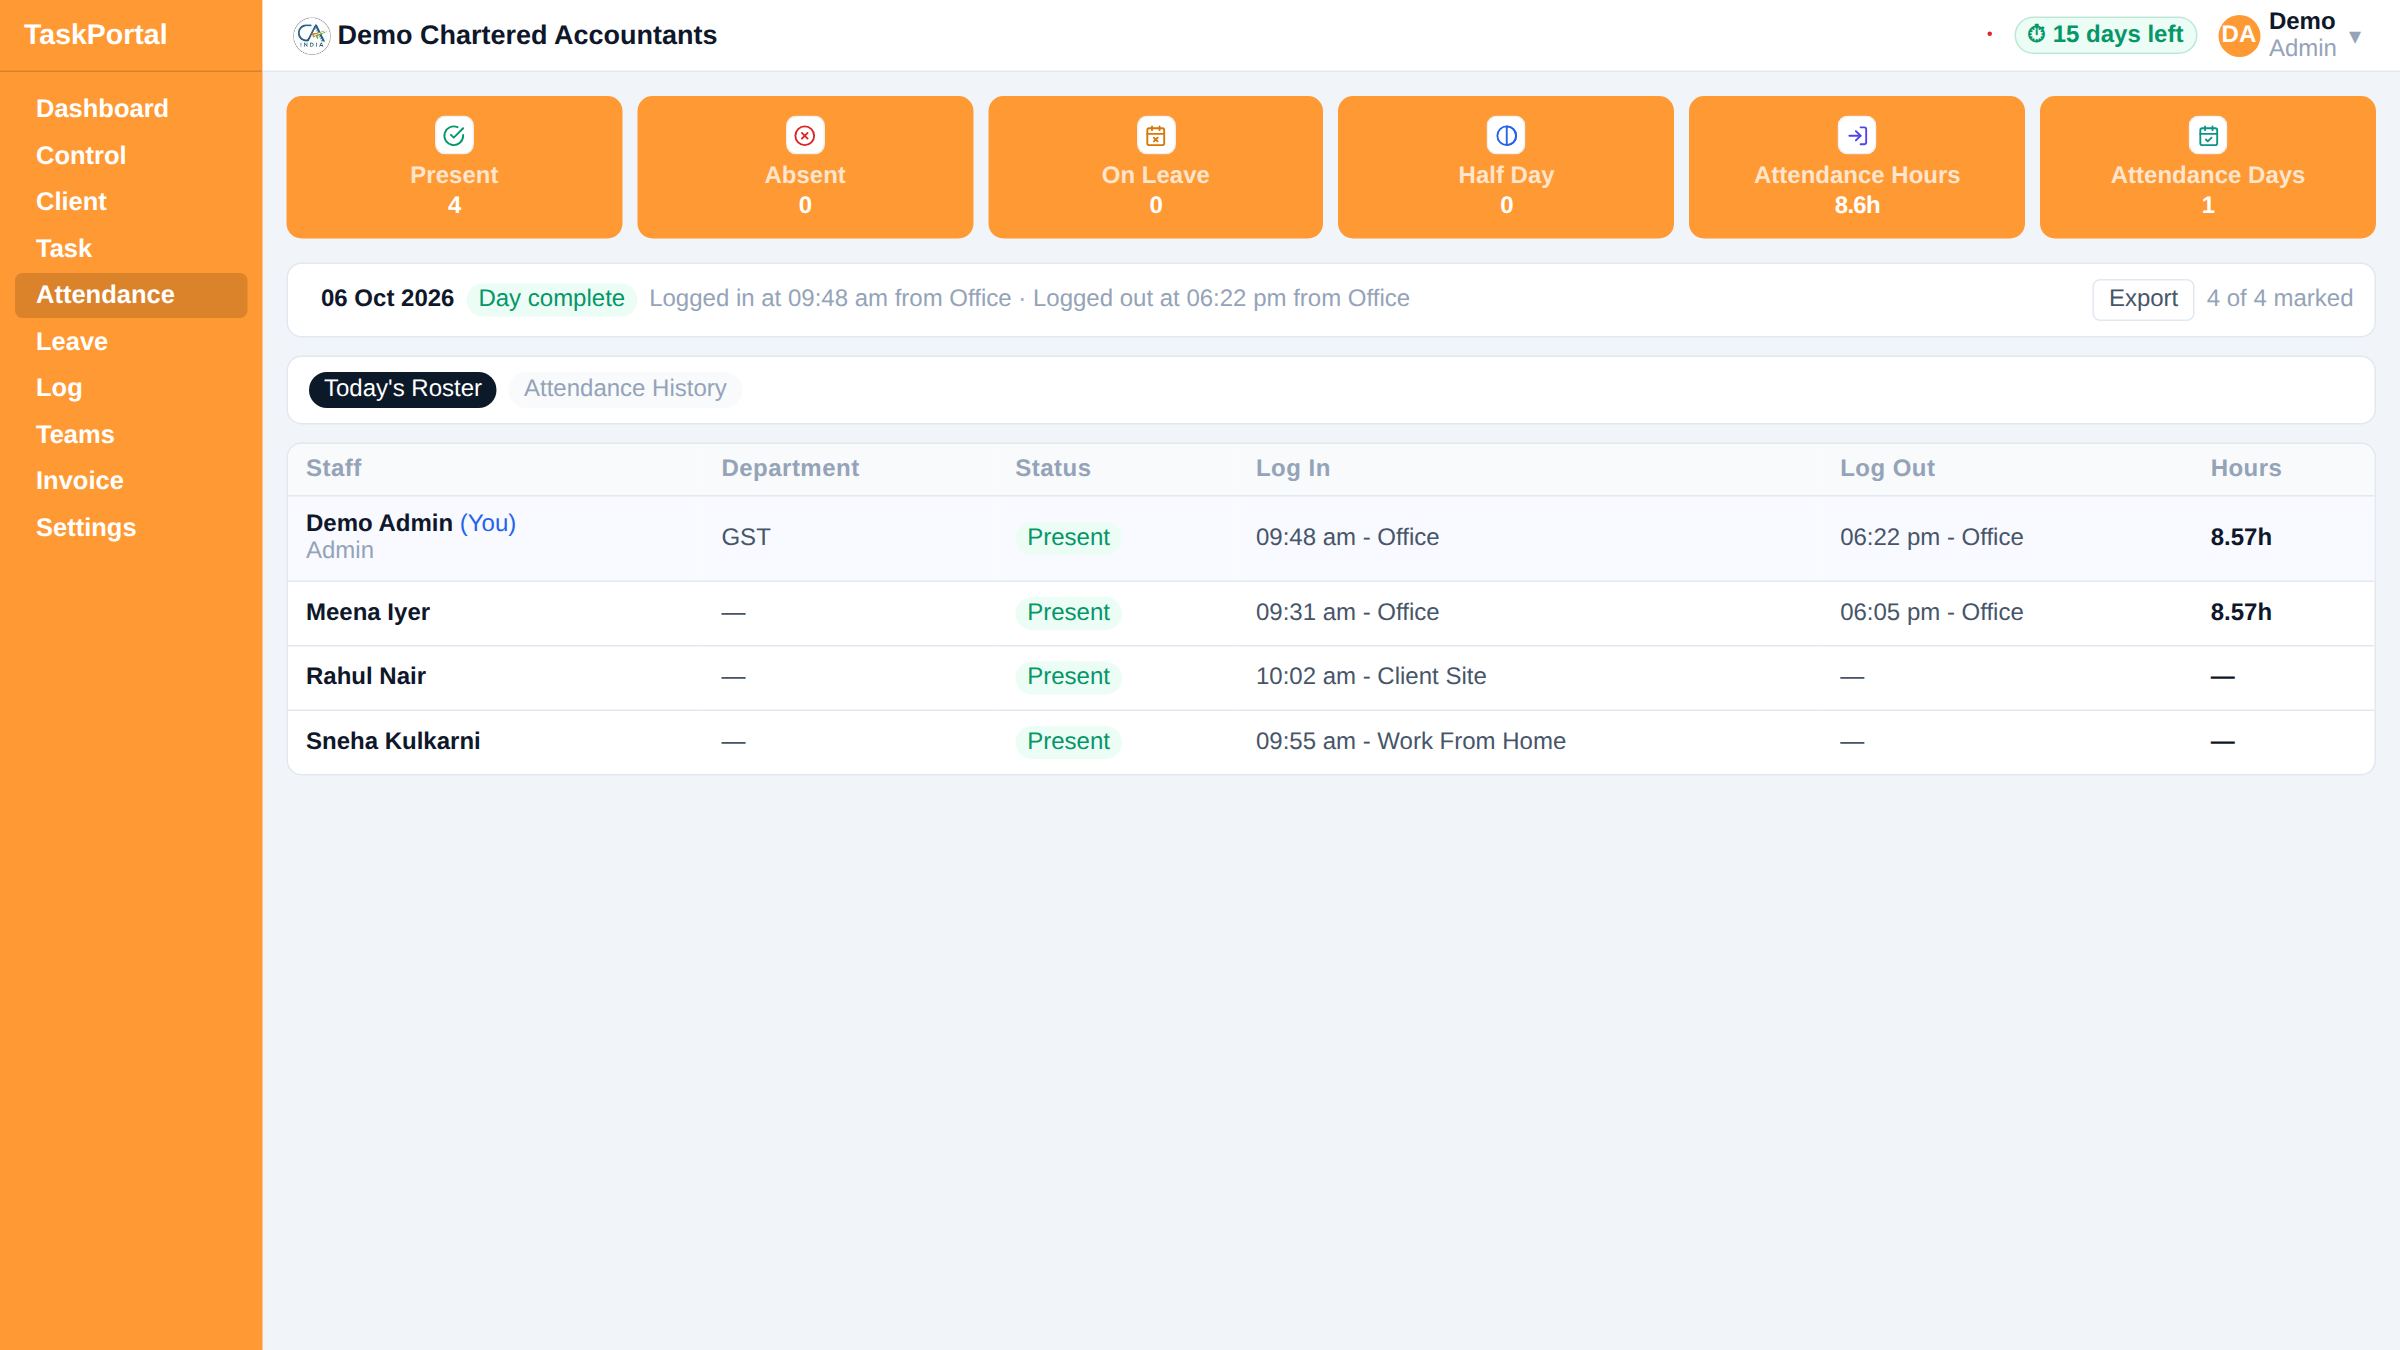Viewport: 2400px width, 1350px height.
Task: Click the GST department cell
Action: click(x=746, y=537)
